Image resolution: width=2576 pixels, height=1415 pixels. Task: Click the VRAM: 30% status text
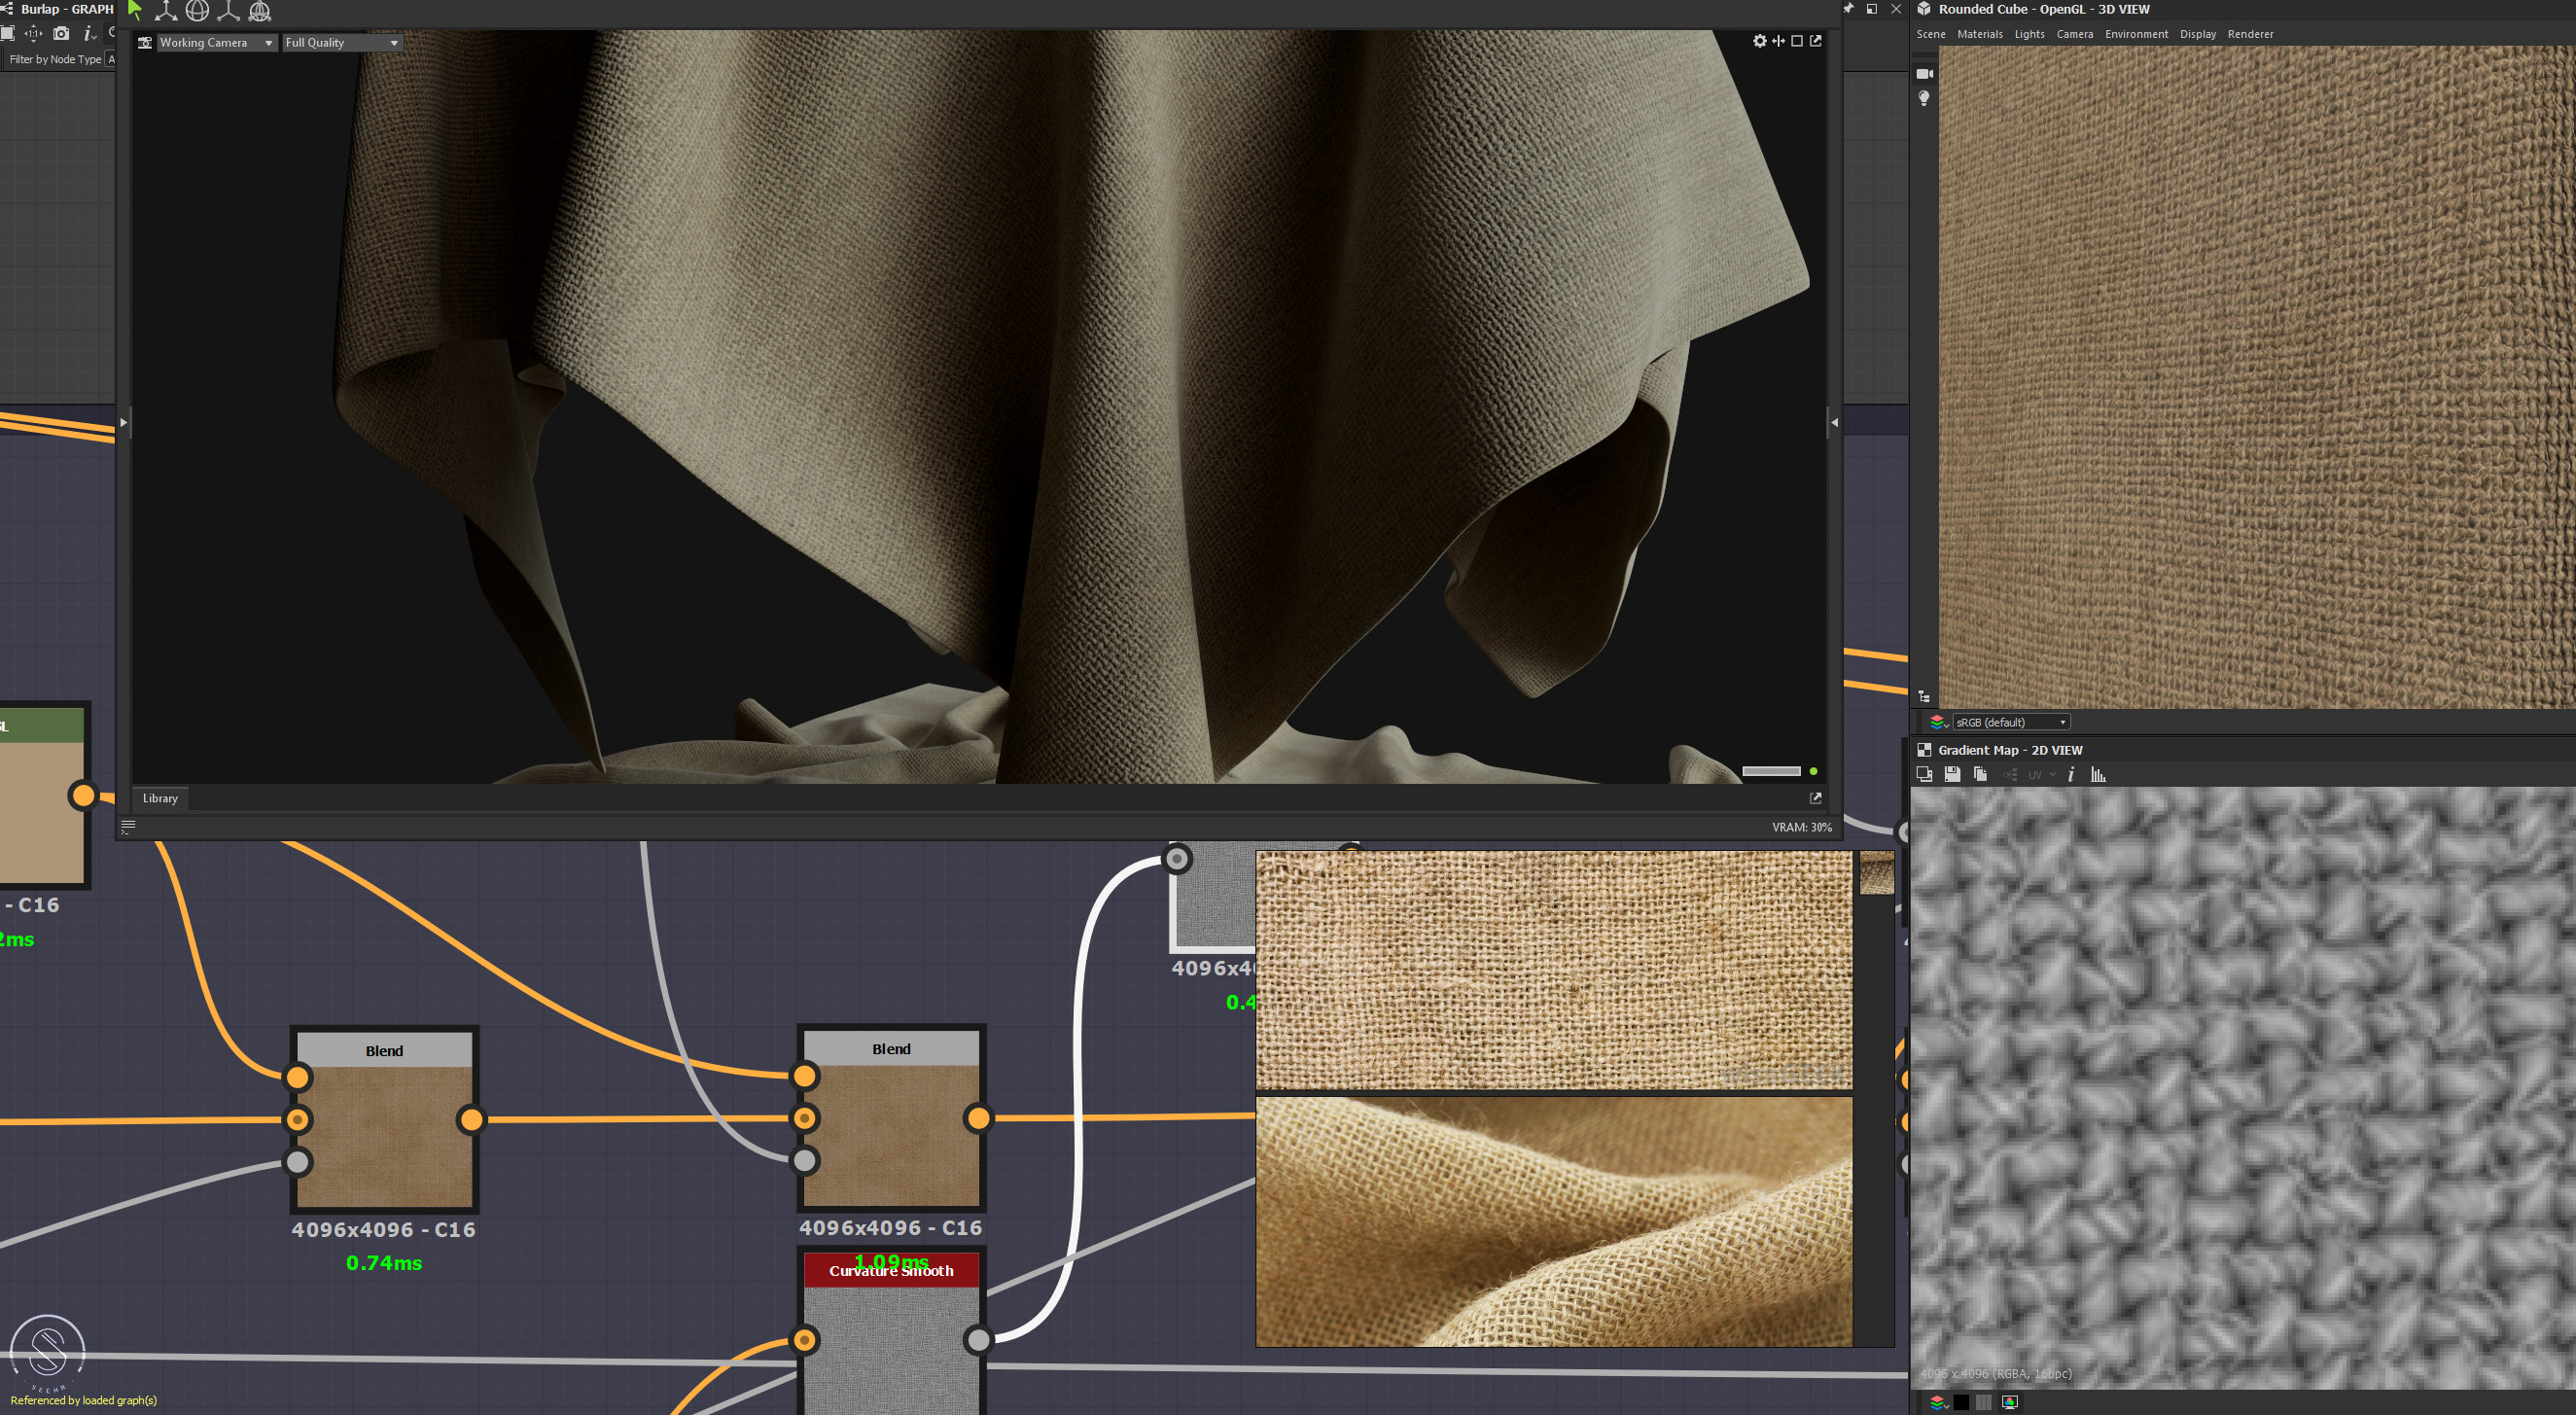coord(1801,827)
